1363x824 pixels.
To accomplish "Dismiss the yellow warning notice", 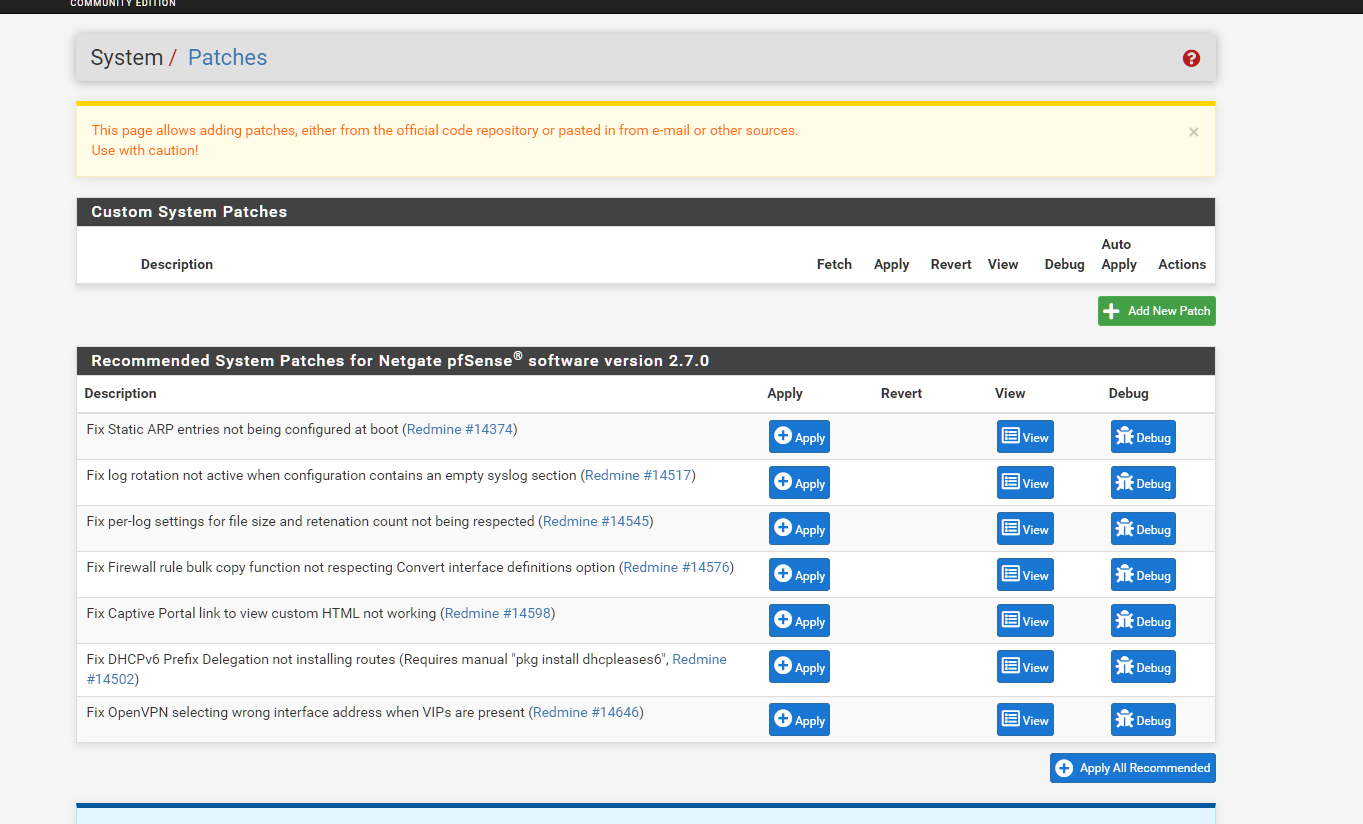I will pos(1193,132).
